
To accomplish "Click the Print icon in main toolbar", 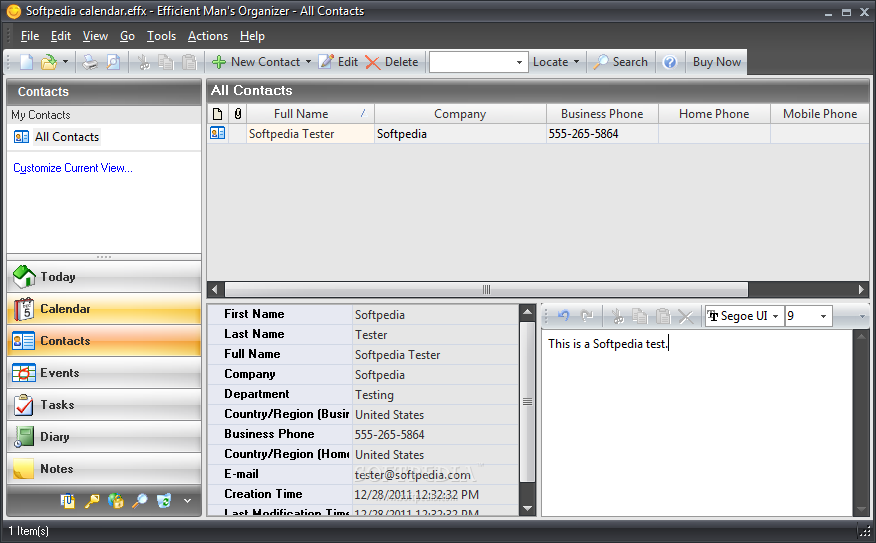I will tap(90, 62).
